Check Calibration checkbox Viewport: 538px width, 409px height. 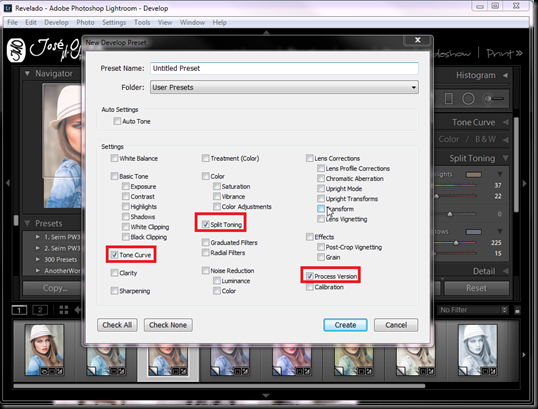[x=309, y=287]
